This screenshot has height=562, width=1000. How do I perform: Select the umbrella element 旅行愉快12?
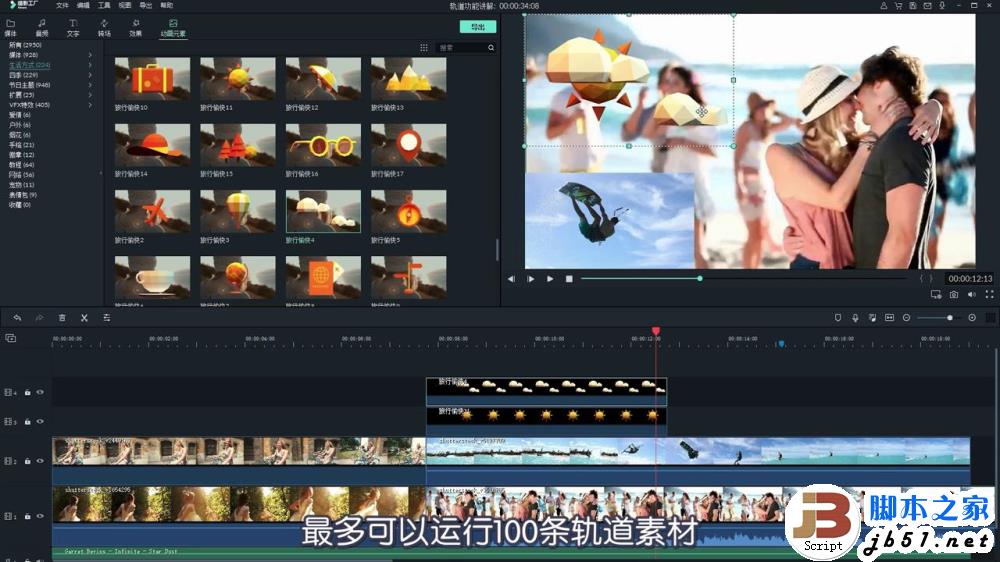coord(323,79)
